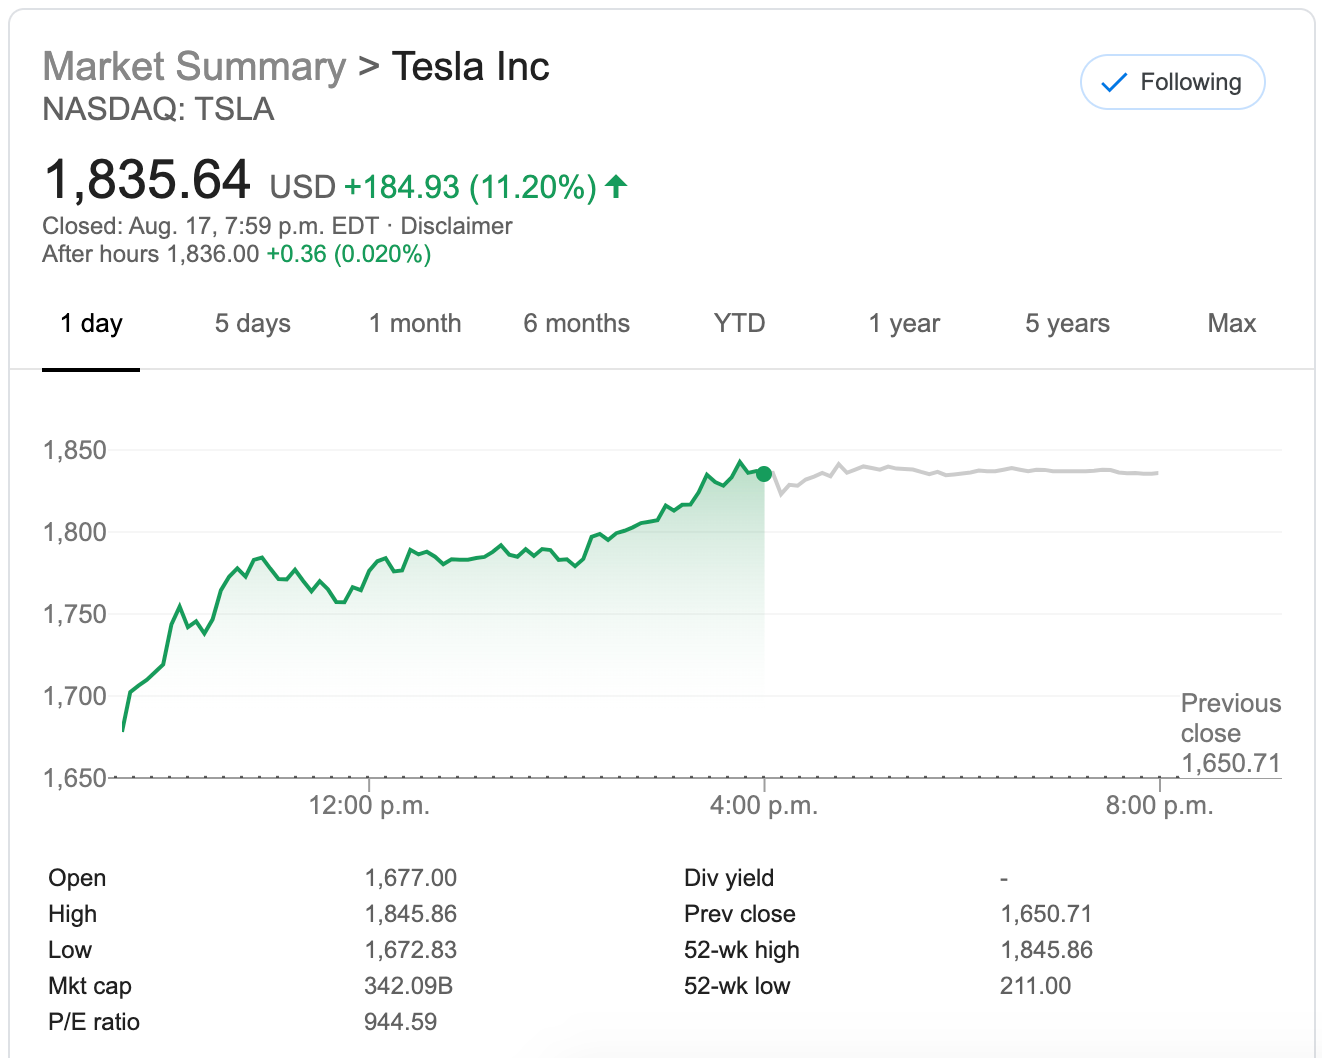Viewport: 1322px width, 1058px height.
Task: Open the Market Summary link
Action: 194,67
